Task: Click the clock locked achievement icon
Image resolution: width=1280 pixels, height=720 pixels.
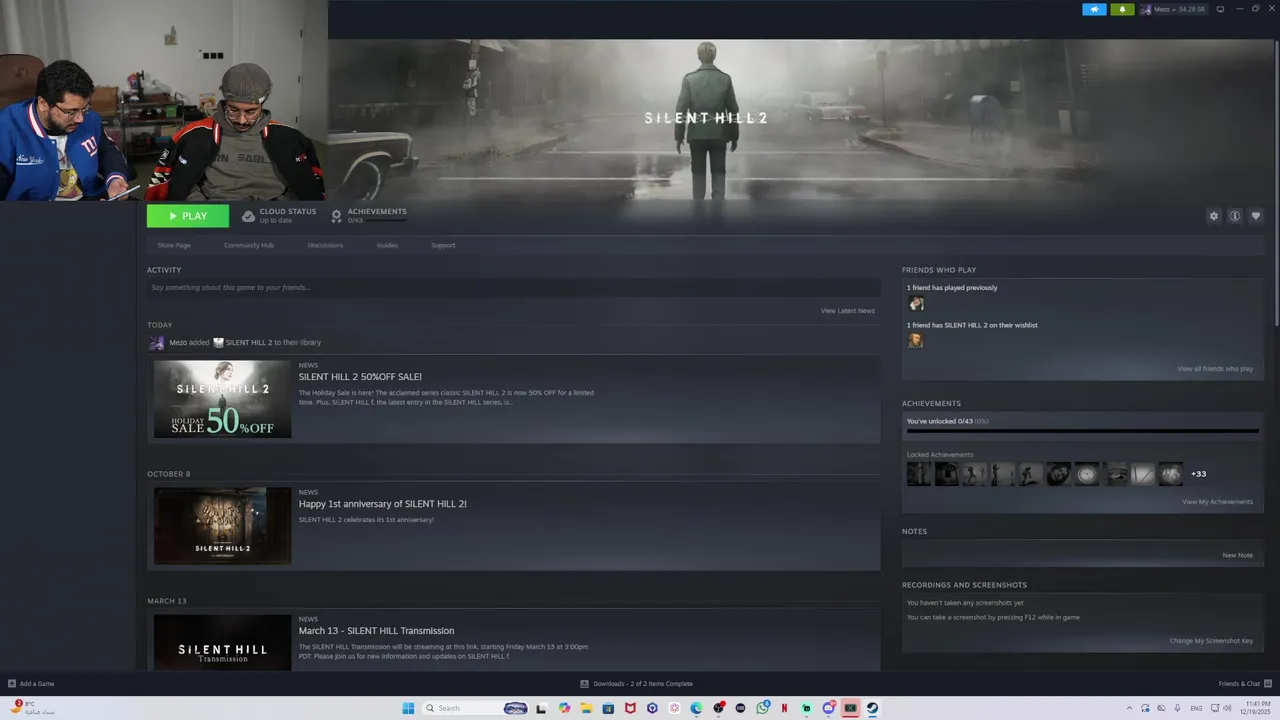Action: point(1086,474)
